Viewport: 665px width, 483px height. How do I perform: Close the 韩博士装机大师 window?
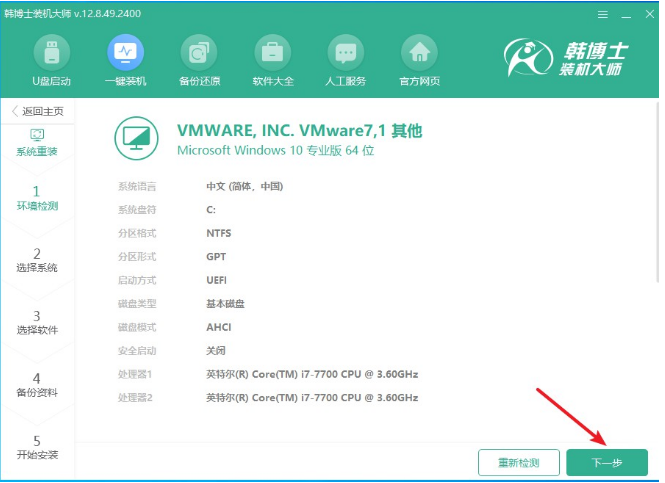coord(650,14)
